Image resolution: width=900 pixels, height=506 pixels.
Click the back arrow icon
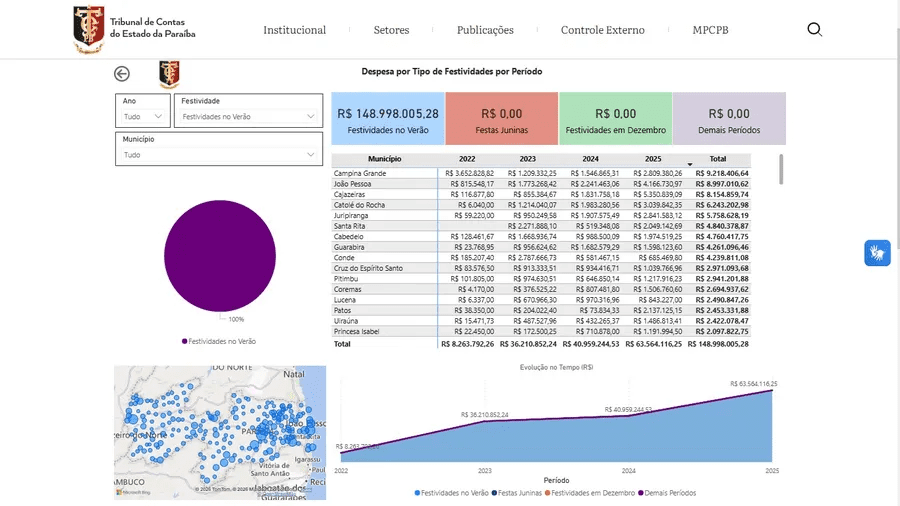click(x=122, y=74)
